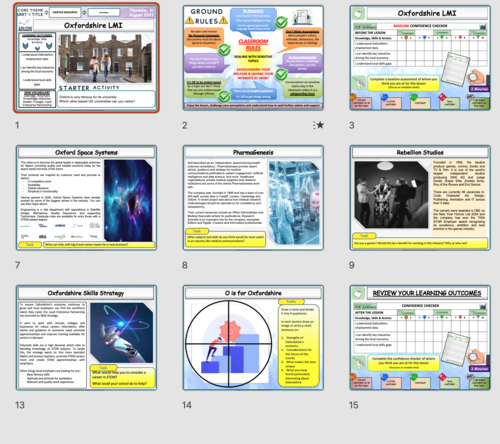Choose the Oxfordshire Skills Strategy slide
Viewport: 500px width, 444px height.
[86, 338]
